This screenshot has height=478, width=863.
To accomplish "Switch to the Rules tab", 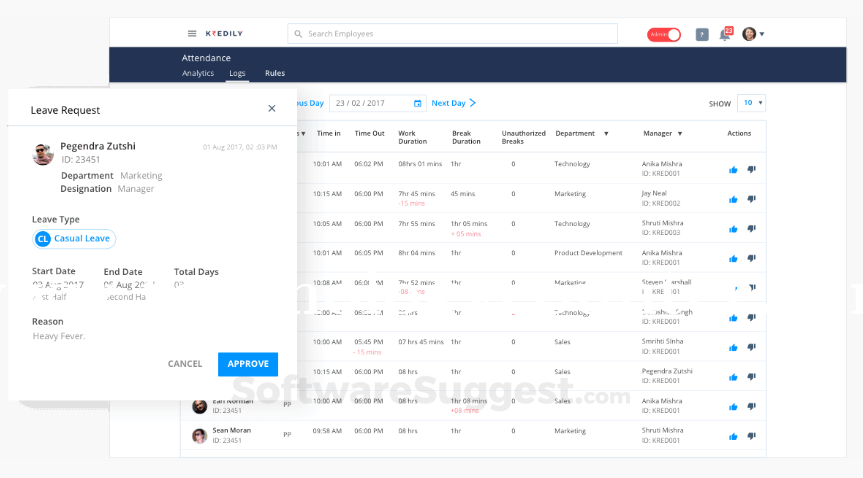I will pos(275,73).
